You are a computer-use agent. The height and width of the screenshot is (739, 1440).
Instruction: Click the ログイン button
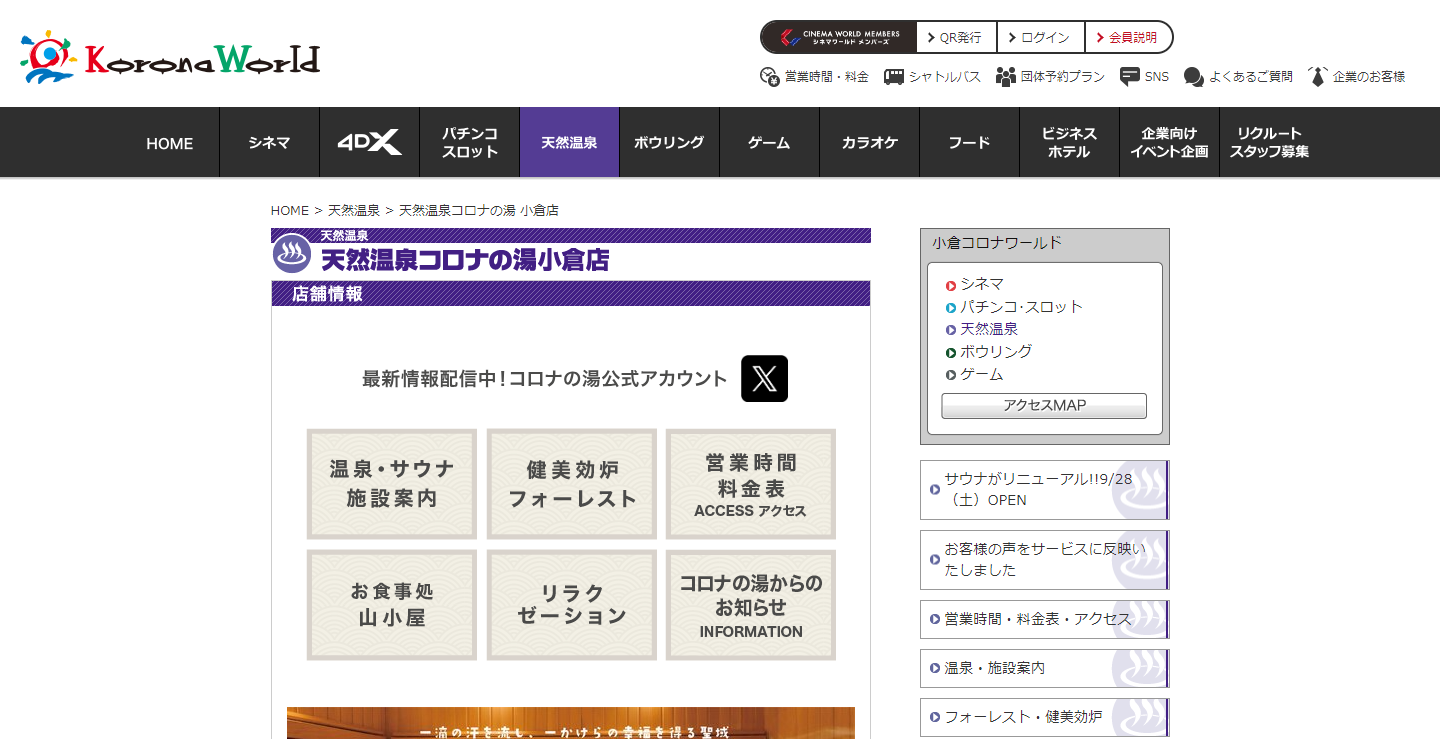pyautogui.click(x=1040, y=37)
